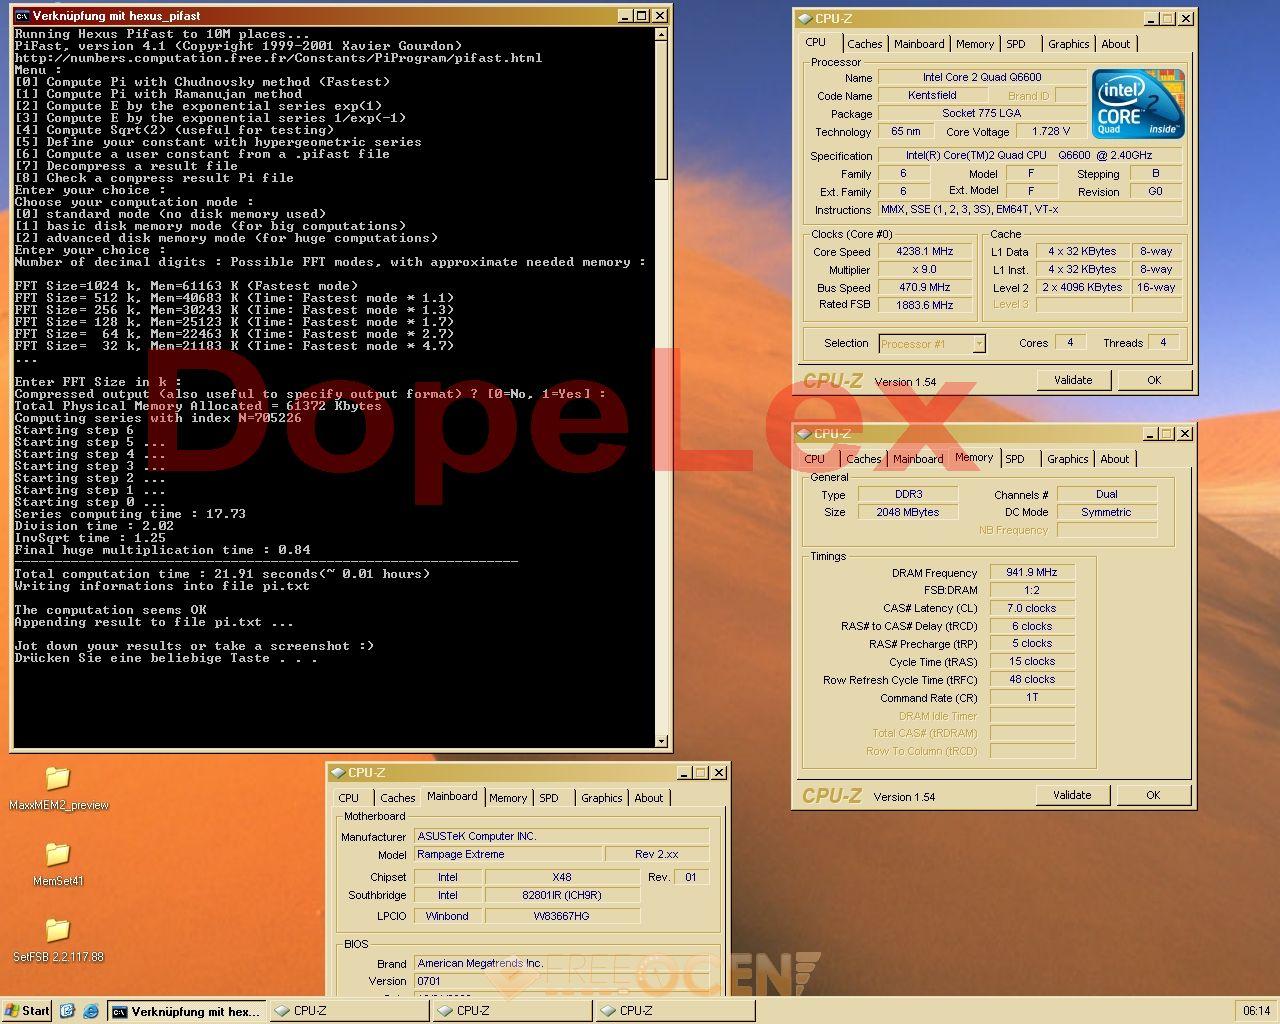Viewport: 1280px width, 1024px height.
Task: Activate third CPU-Z taskbar button
Action: (x=674, y=1011)
